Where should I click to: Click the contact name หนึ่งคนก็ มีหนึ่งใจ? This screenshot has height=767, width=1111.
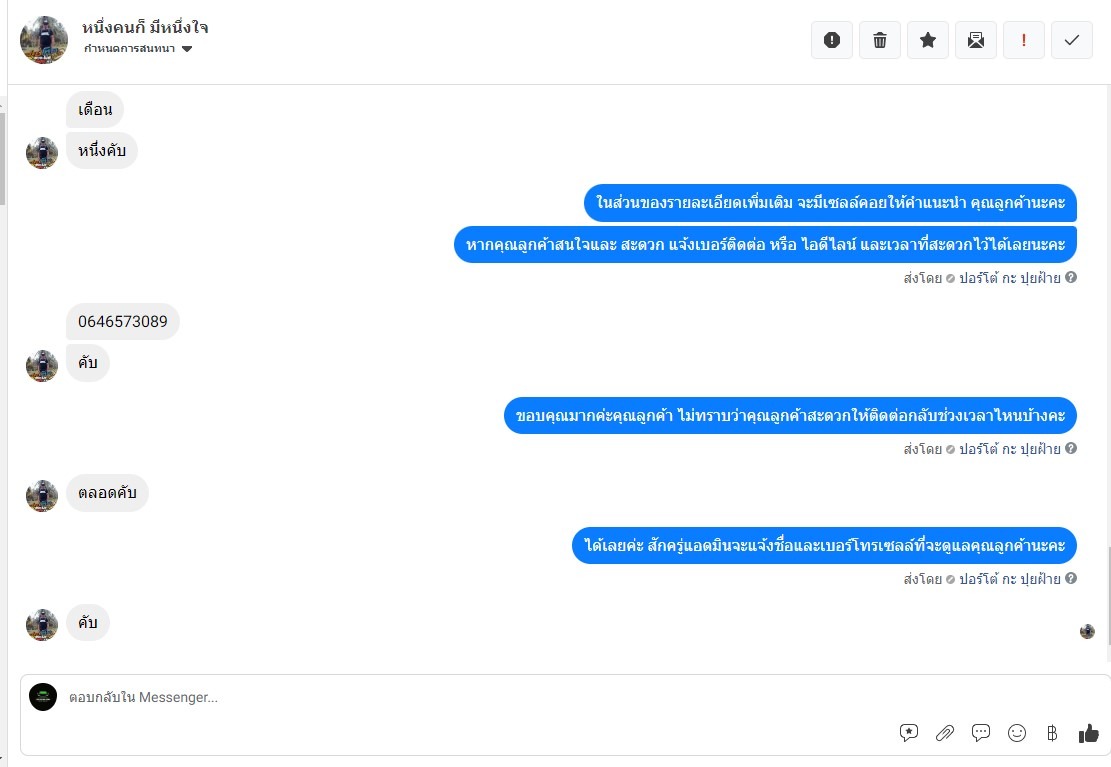145,27
